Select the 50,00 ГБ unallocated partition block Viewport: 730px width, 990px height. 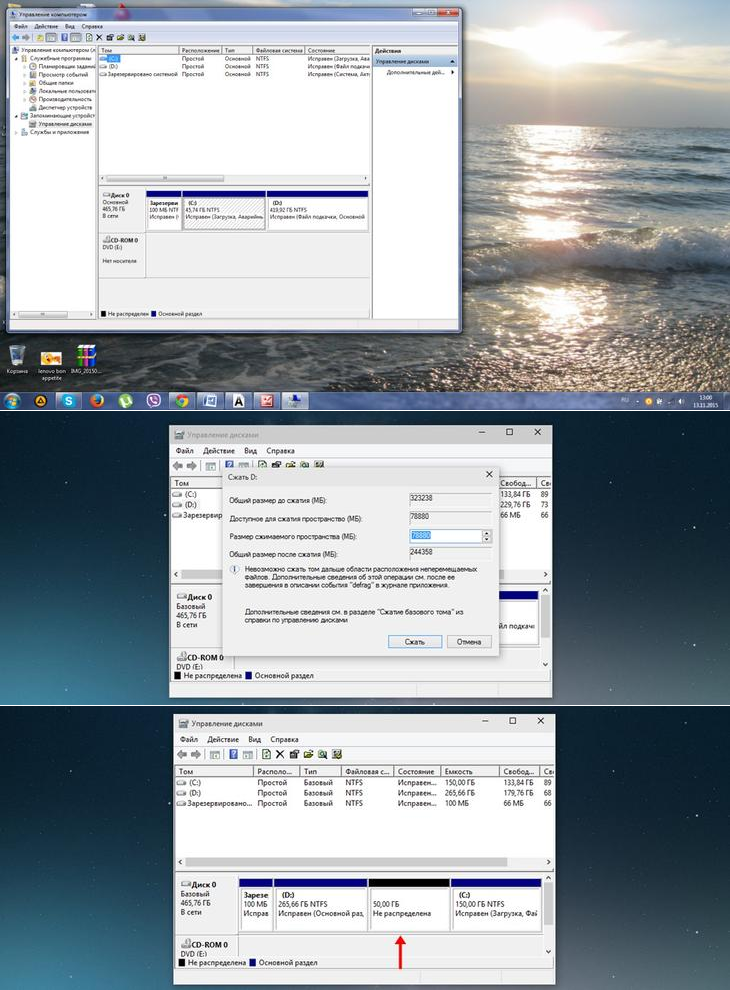tap(409, 907)
